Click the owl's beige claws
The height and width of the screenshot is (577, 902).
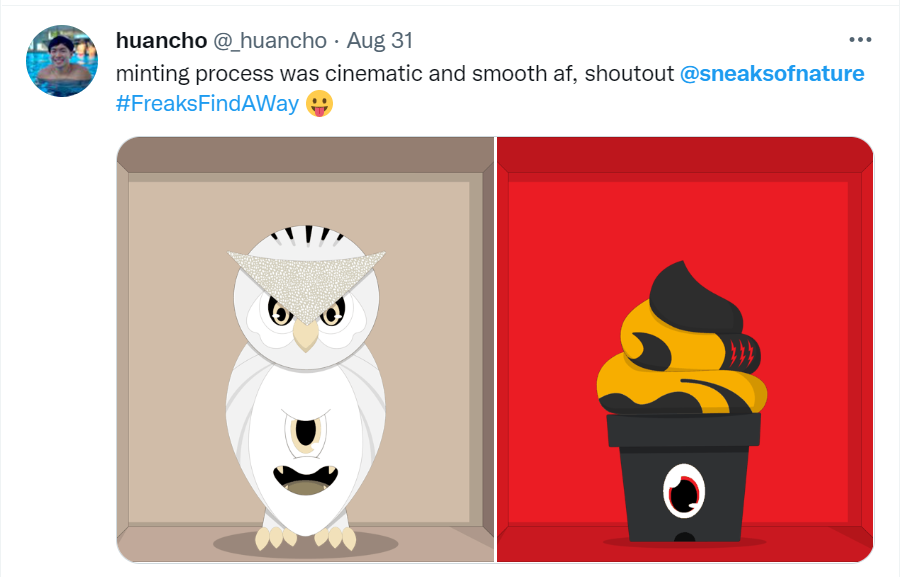[x=306, y=538]
